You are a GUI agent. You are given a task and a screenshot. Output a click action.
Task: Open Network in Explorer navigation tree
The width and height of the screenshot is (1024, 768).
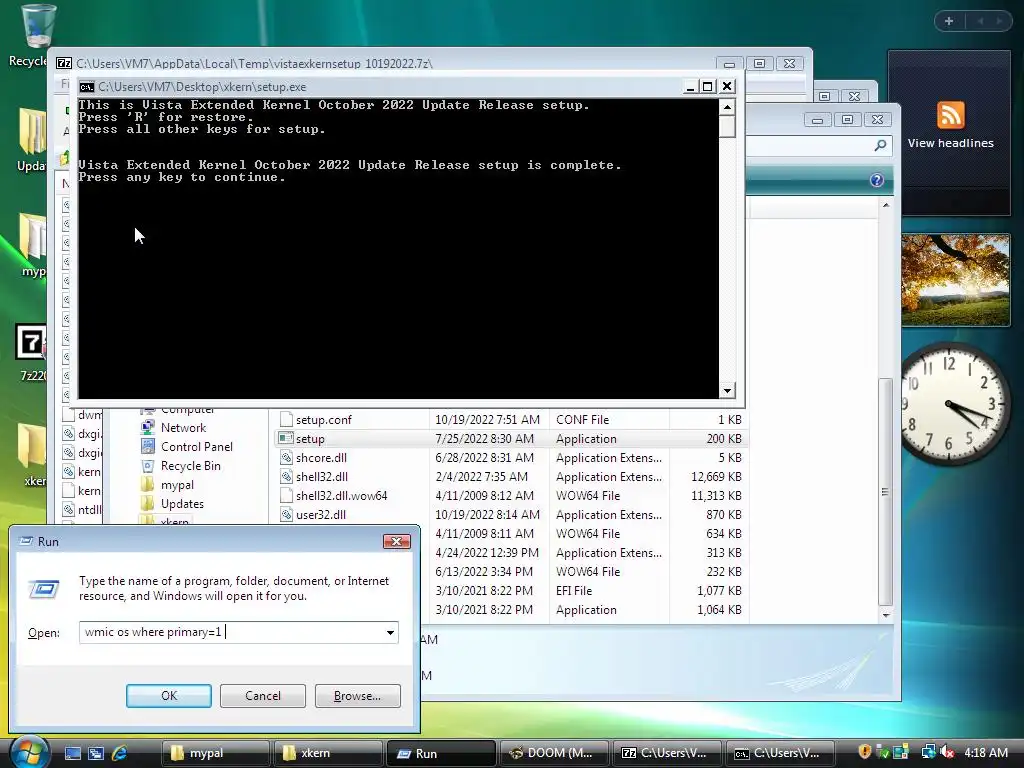pyautogui.click(x=183, y=428)
